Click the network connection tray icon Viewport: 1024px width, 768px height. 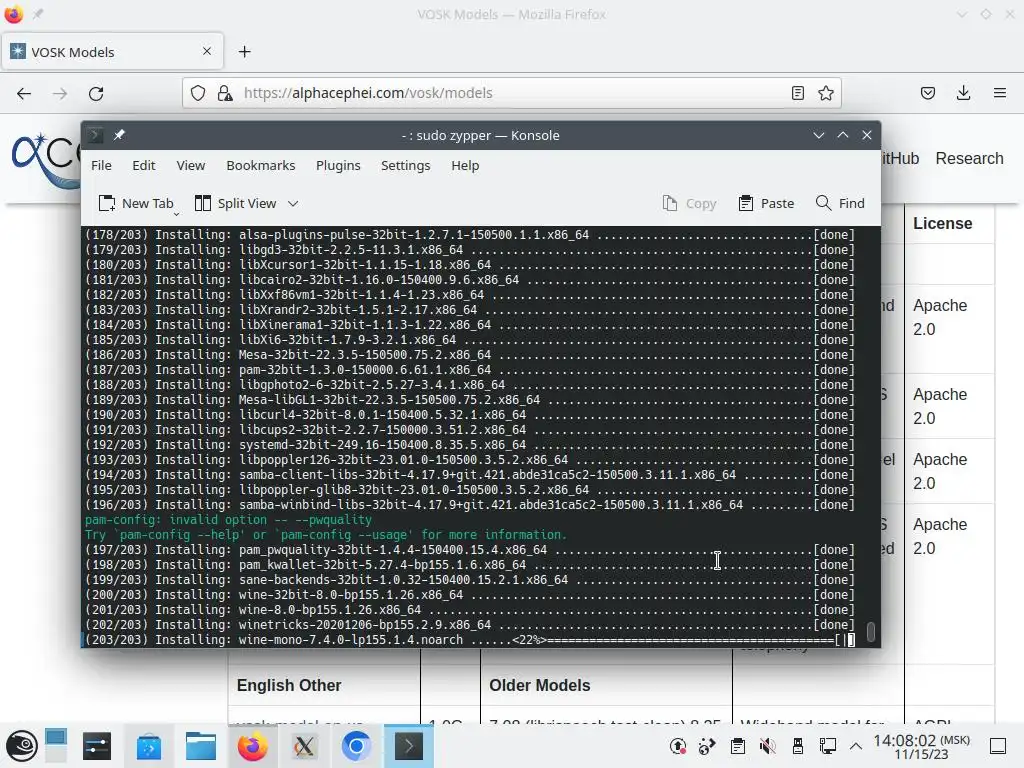827,746
